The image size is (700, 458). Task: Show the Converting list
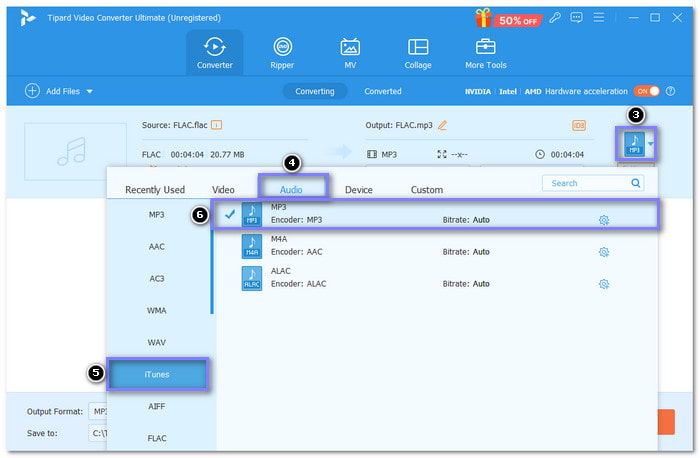click(315, 91)
